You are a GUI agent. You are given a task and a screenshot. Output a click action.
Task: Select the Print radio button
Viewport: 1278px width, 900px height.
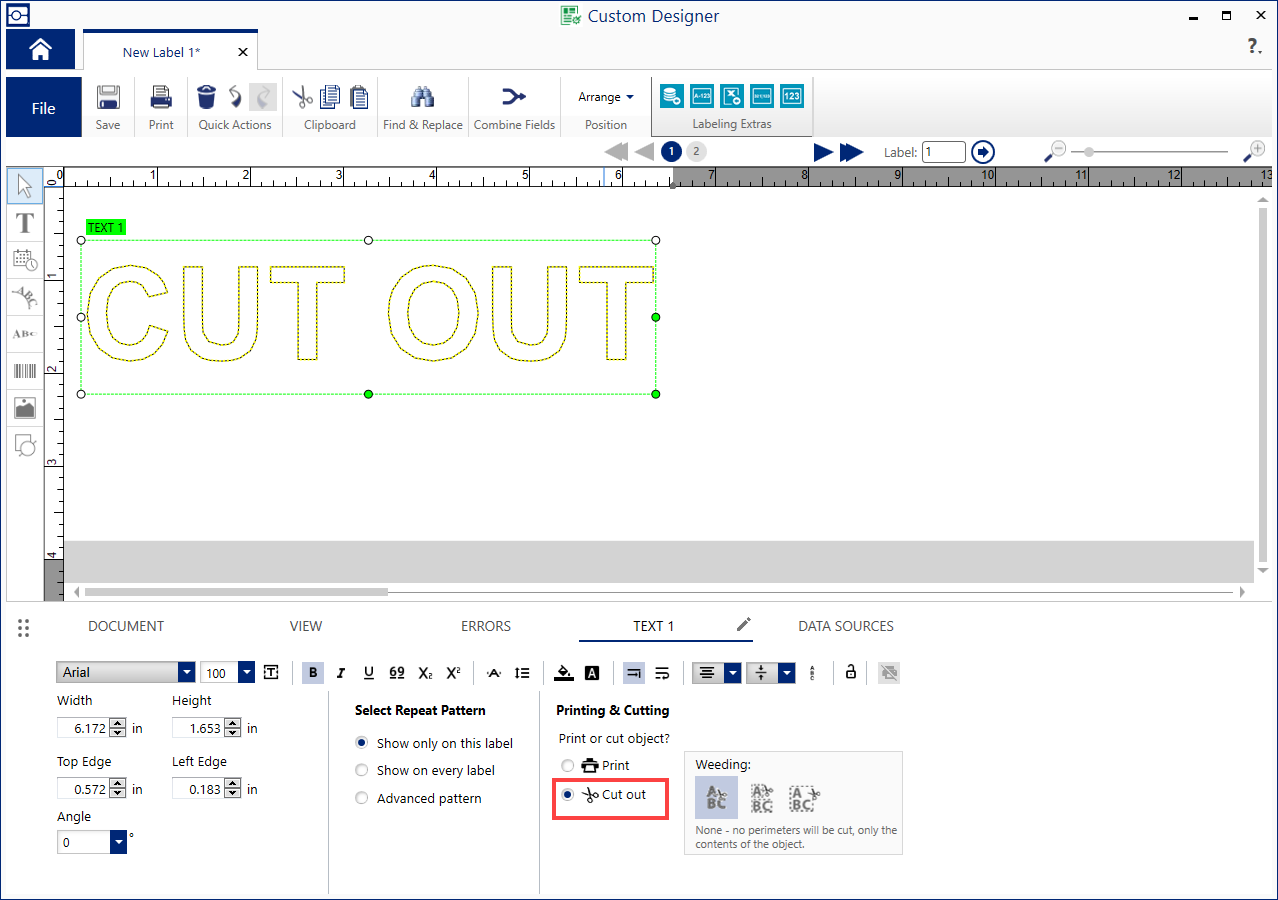(x=568, y=766)
